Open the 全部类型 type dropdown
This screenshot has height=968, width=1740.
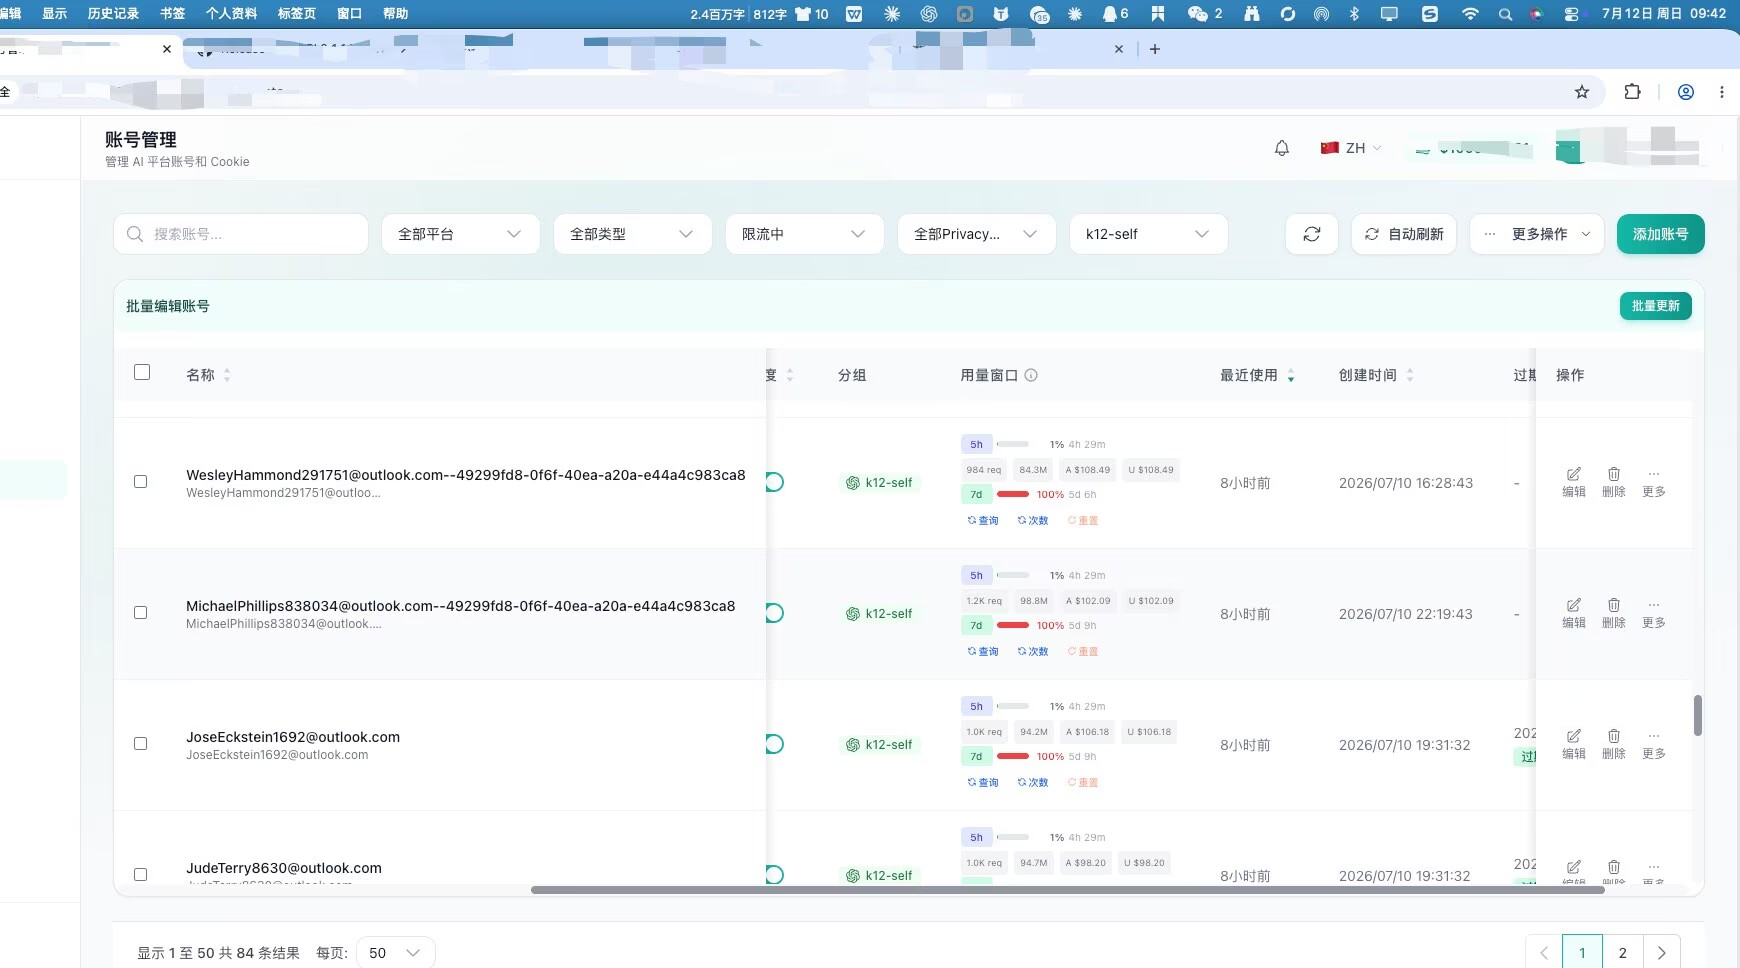pyautogui.click(x=633, y=234)
